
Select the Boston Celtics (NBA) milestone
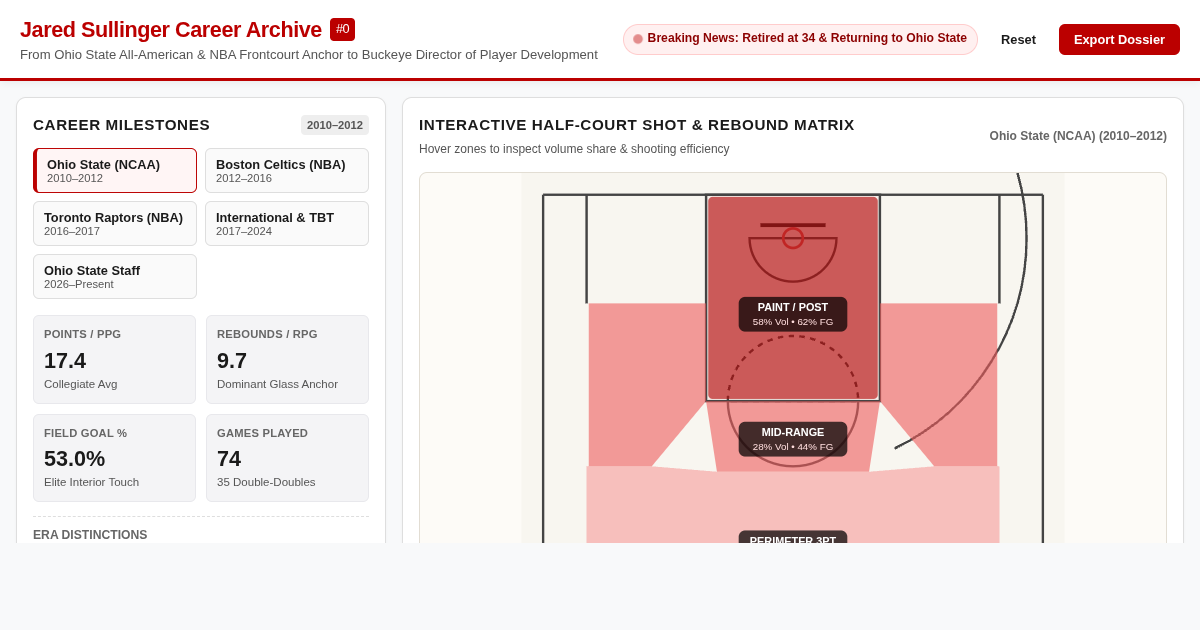click(287, 171)
